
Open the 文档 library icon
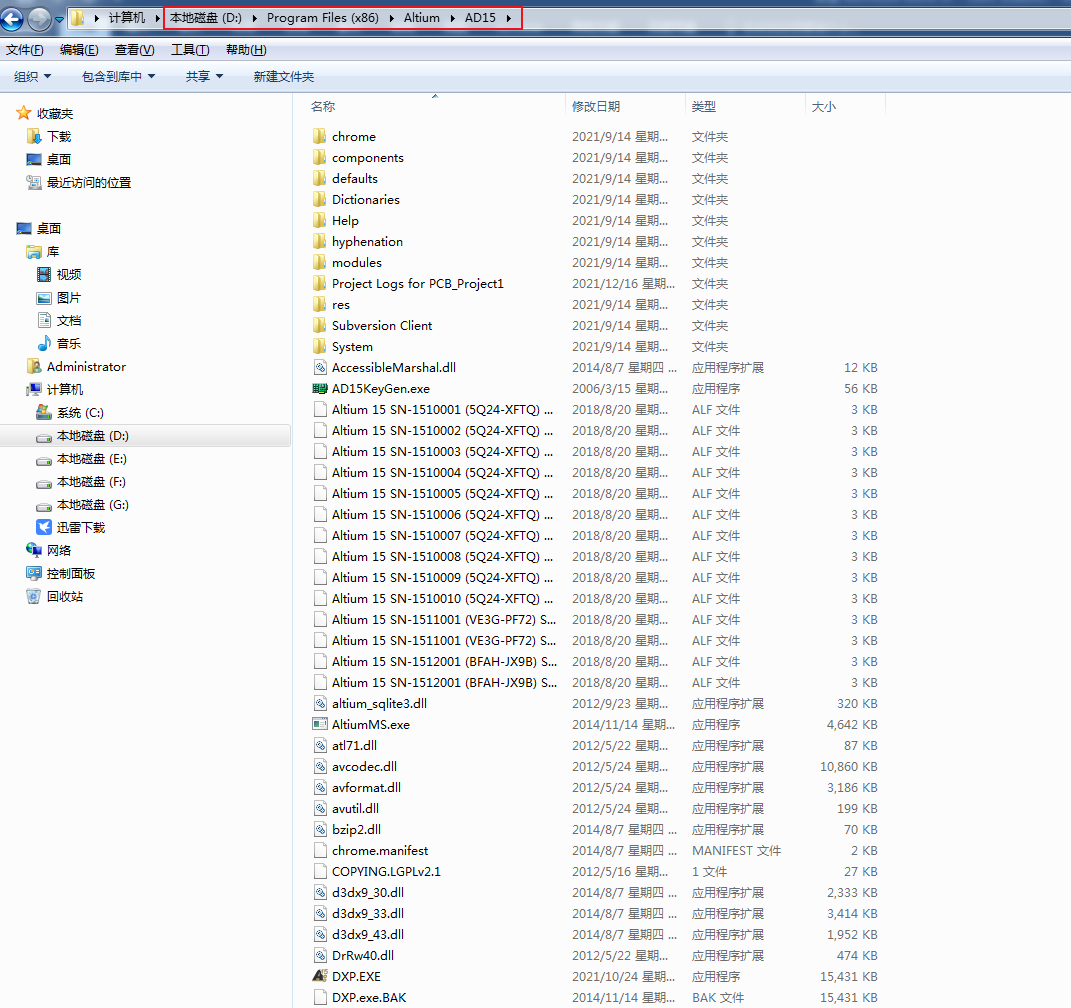click(x=44, y=320)
